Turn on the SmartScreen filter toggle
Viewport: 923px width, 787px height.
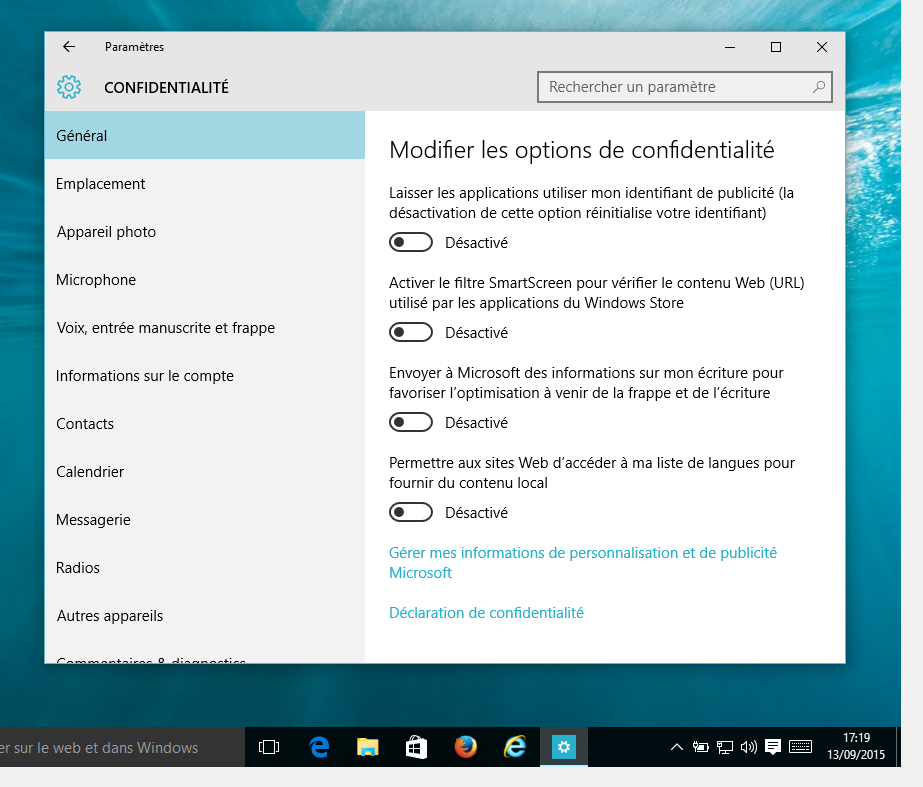[411, 332]
